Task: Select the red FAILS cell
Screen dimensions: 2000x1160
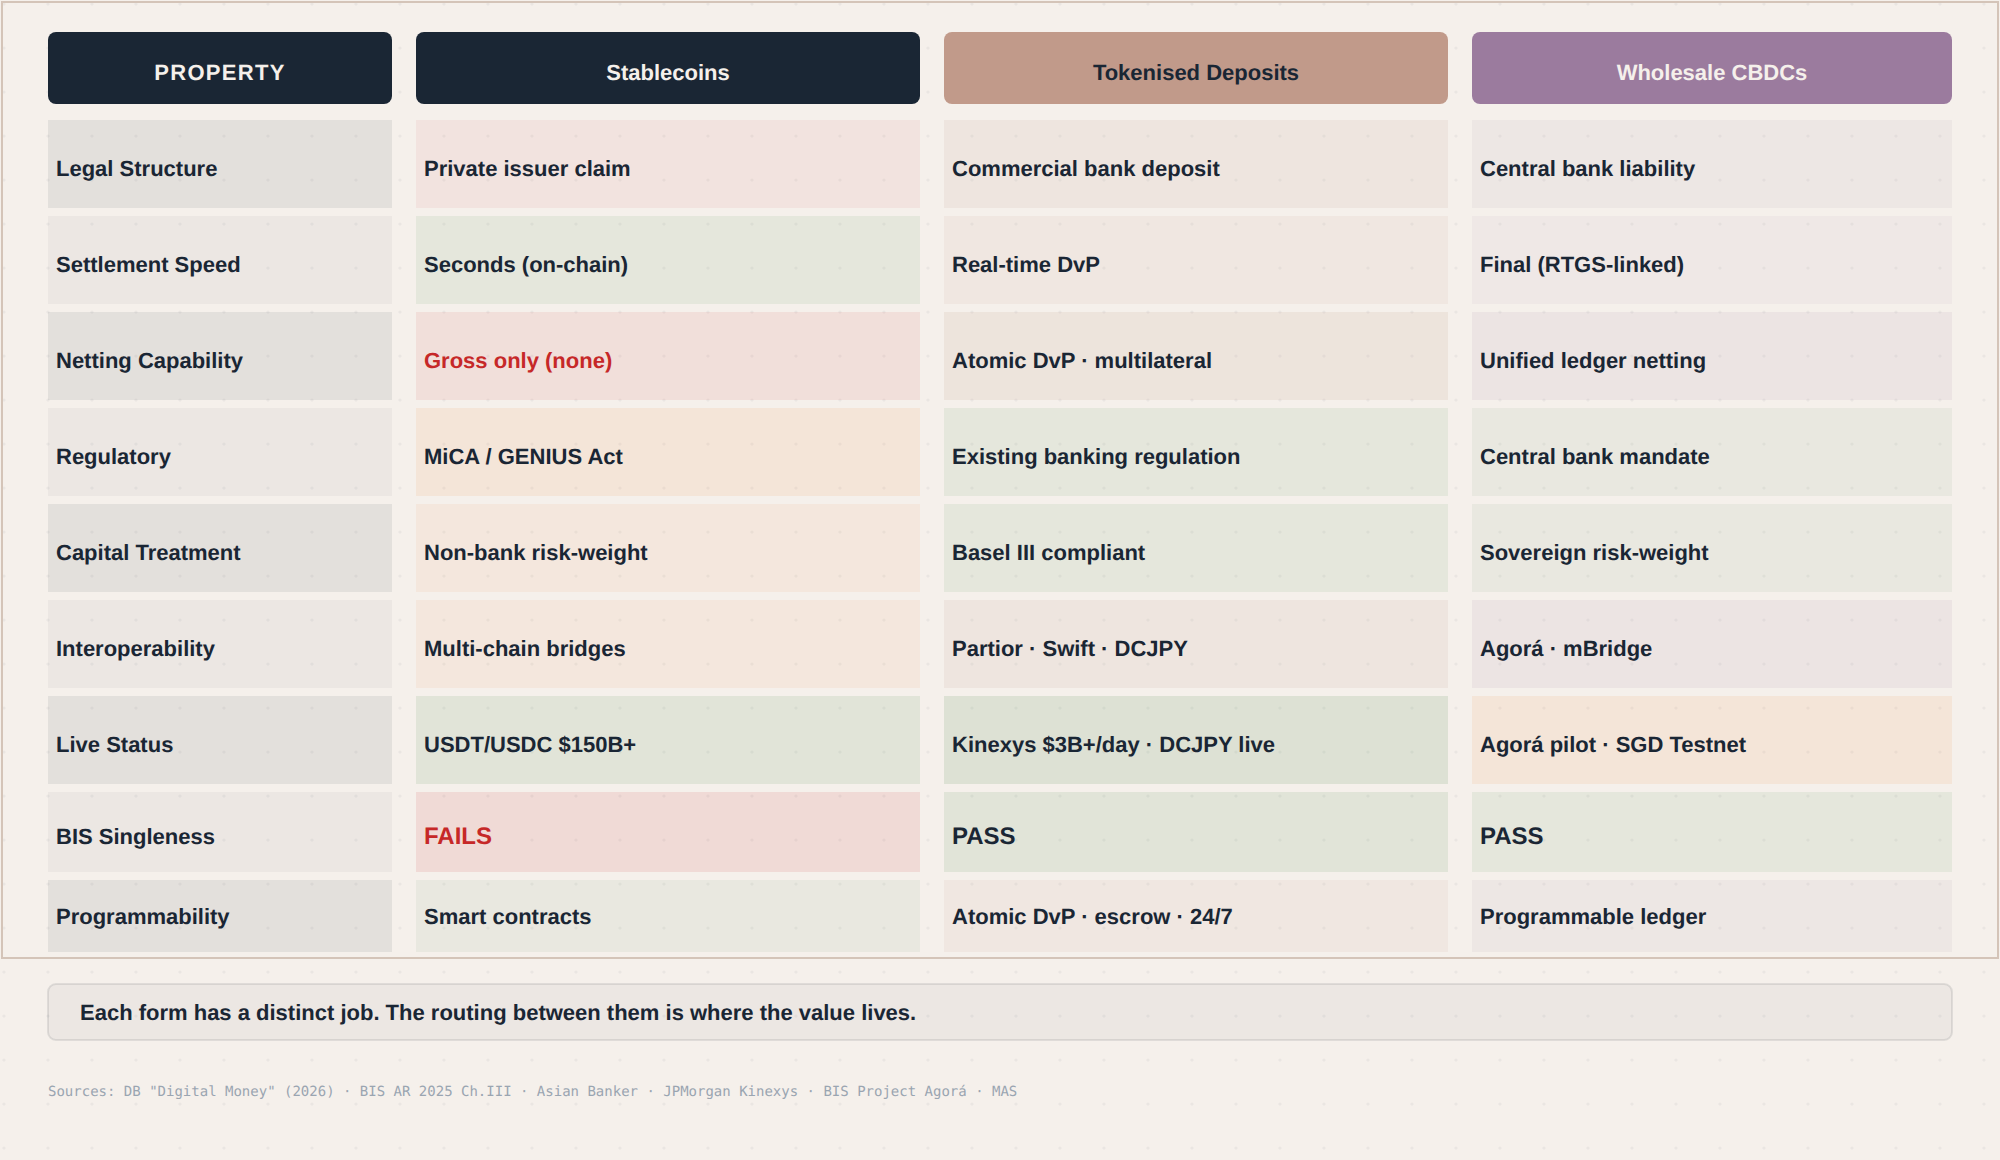Action: (x=668, y=832)
